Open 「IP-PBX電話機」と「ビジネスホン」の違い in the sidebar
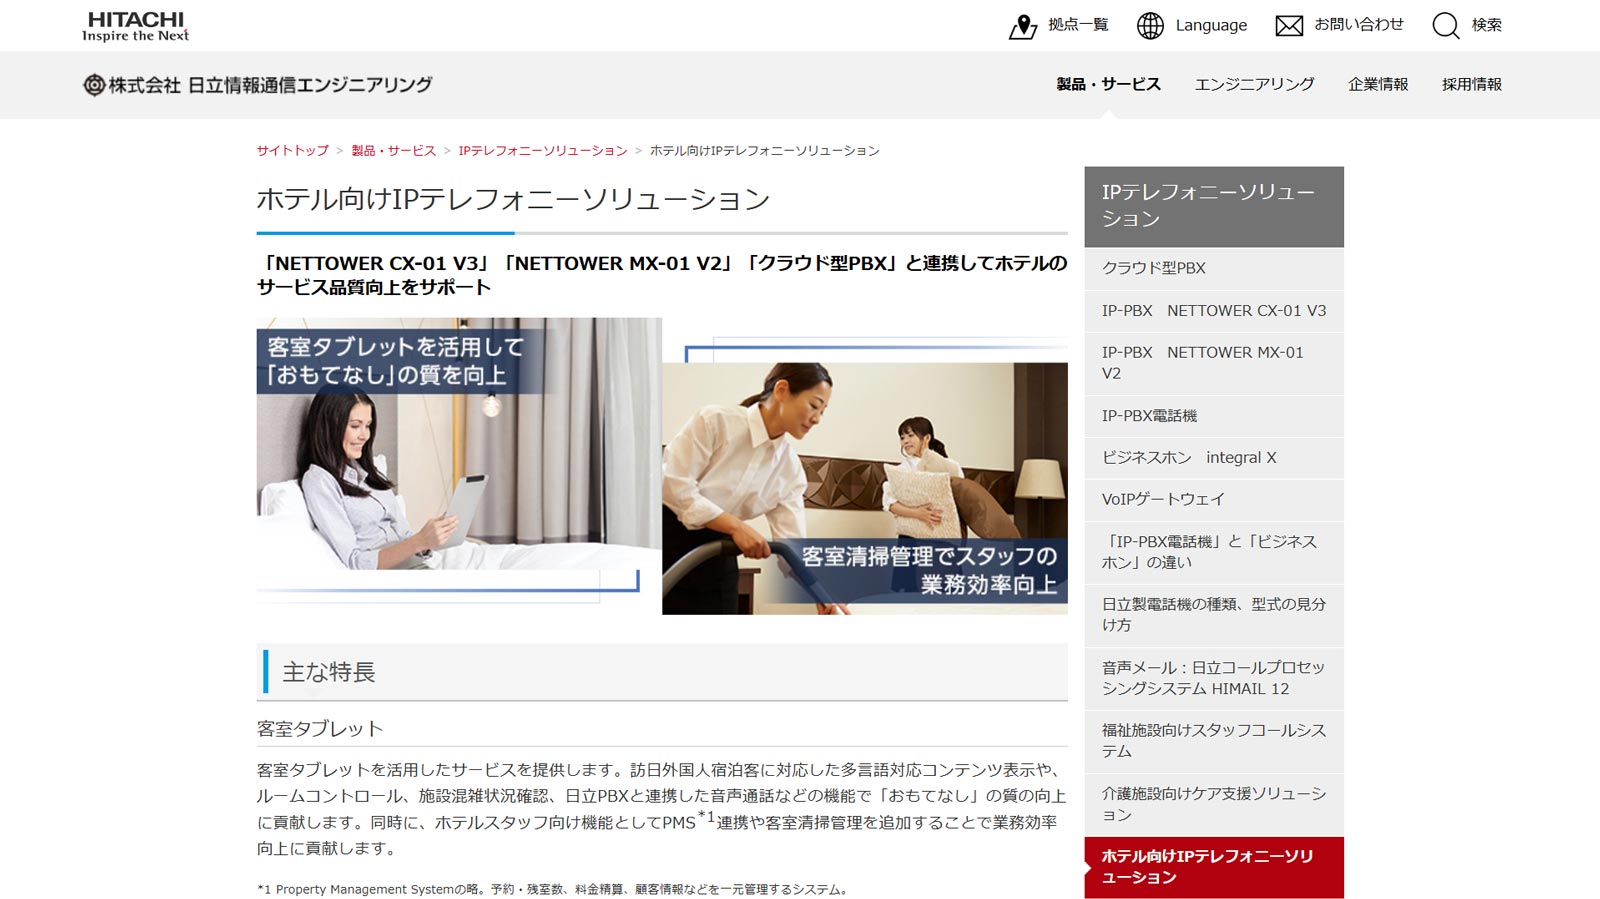The image size is (1600, 899). (x=1213, y=552)
